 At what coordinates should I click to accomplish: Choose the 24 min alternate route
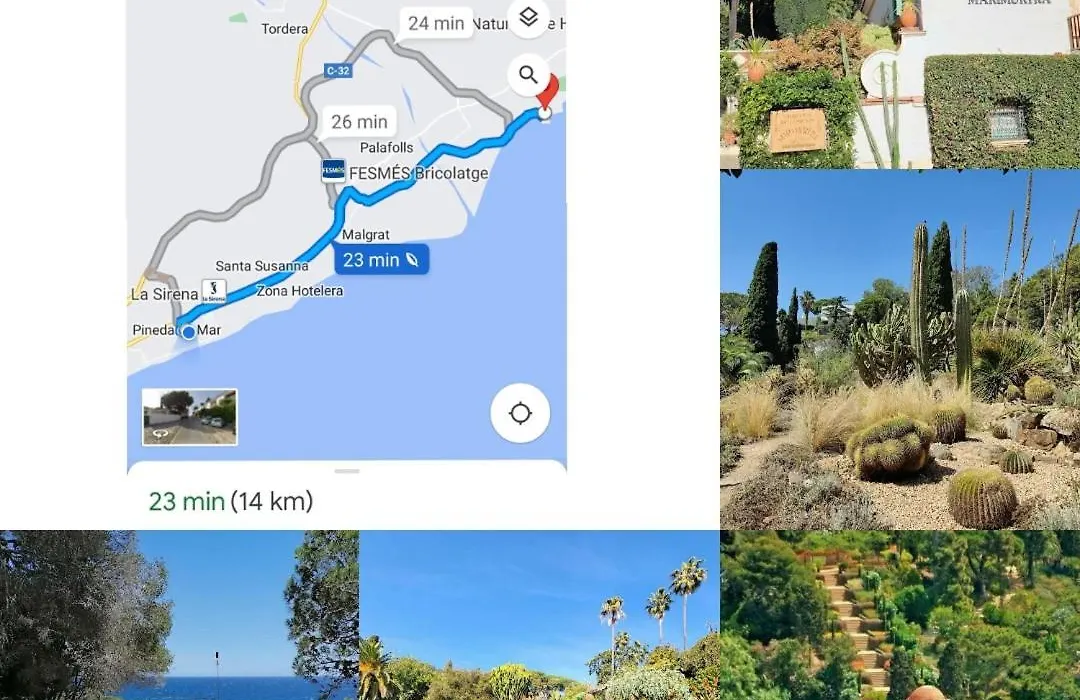click(436, 23)
